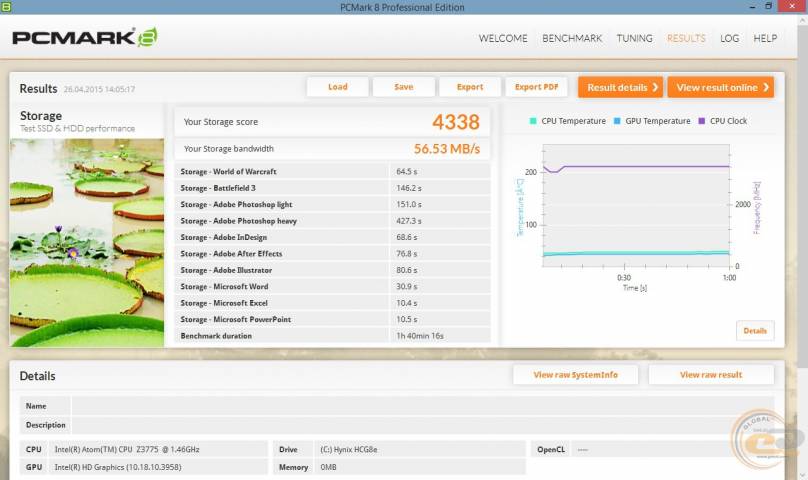Viewport: 808px width, 480px height.
Task: Click View result online button
Action: click(x=720, y=87)
